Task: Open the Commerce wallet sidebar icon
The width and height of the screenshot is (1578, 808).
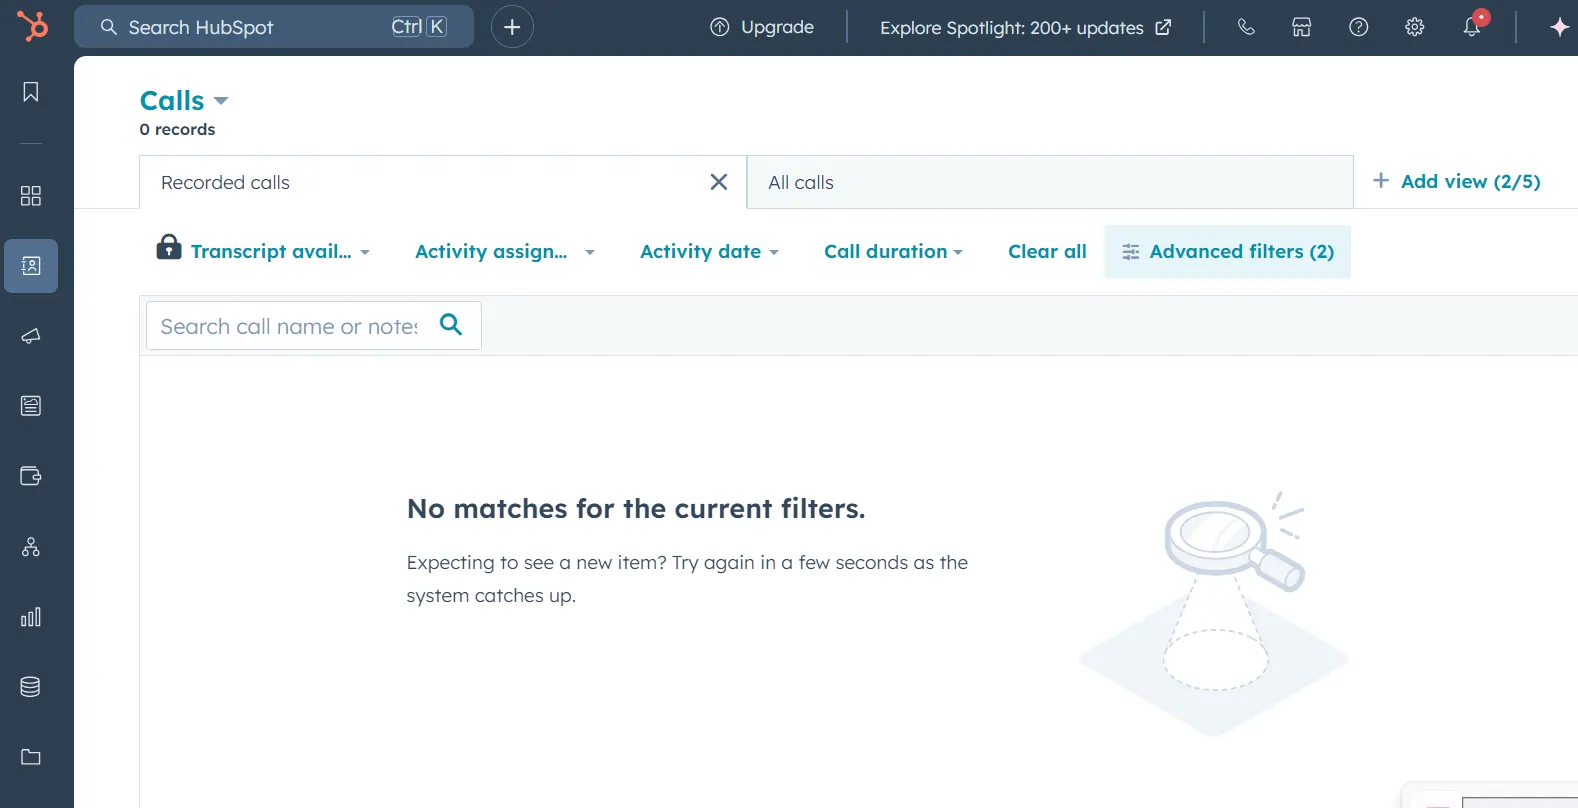Action: pos(31,476)
